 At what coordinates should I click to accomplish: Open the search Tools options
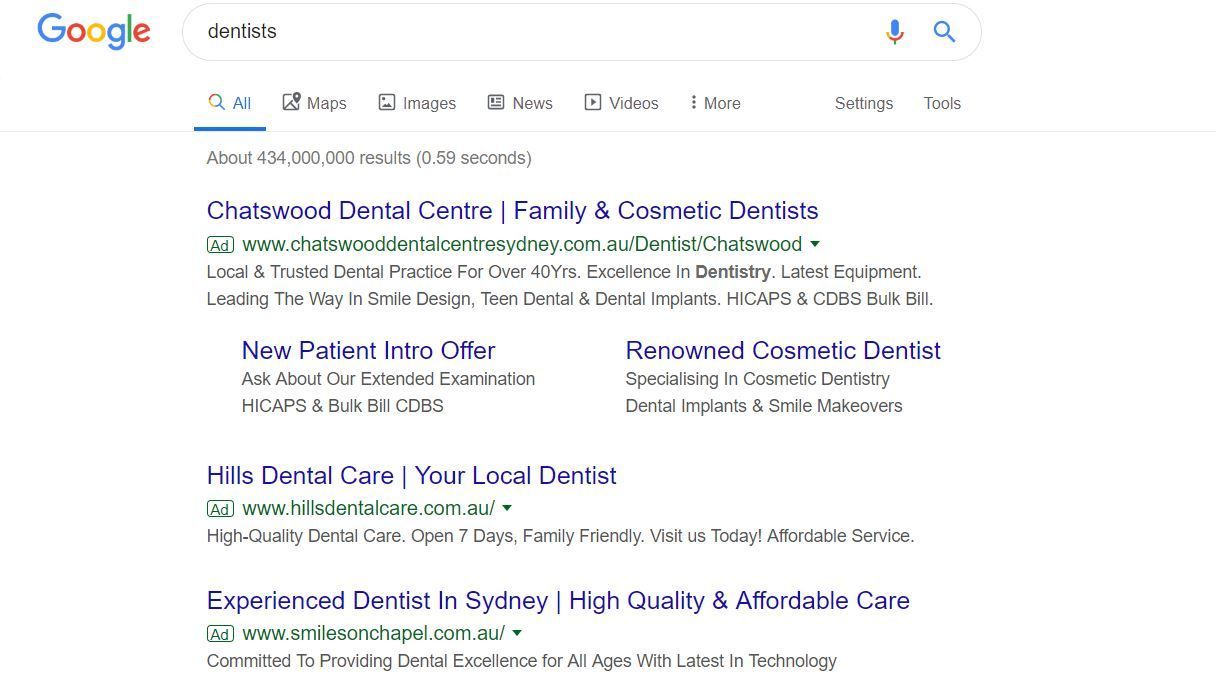[941, 103]
